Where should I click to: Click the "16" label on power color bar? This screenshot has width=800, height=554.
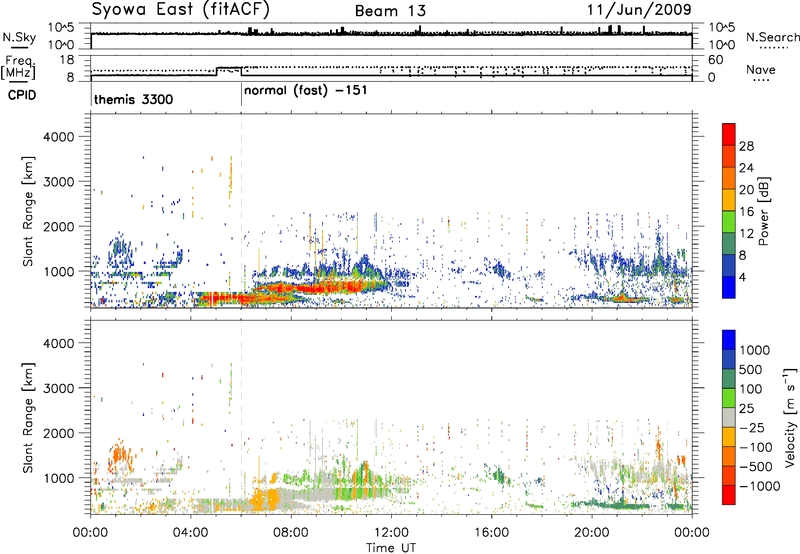[x=746, y=212]
